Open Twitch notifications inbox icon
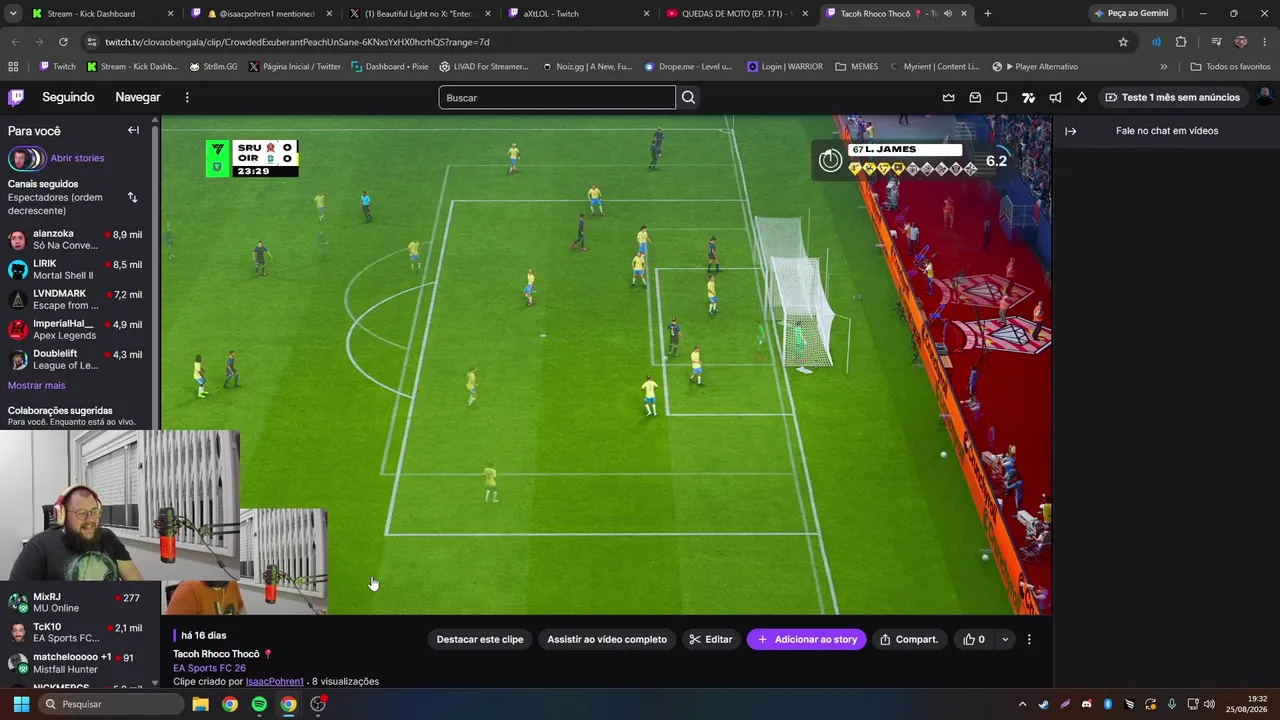Image resolution: width=1280 pixels, height=720 pixels. [975, 97]
